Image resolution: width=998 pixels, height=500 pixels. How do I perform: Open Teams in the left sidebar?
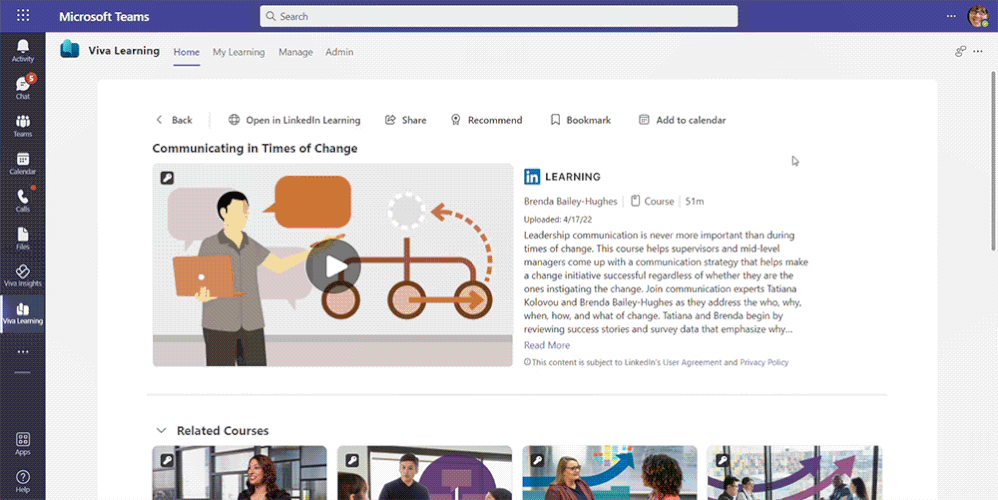tap(23, 125)
